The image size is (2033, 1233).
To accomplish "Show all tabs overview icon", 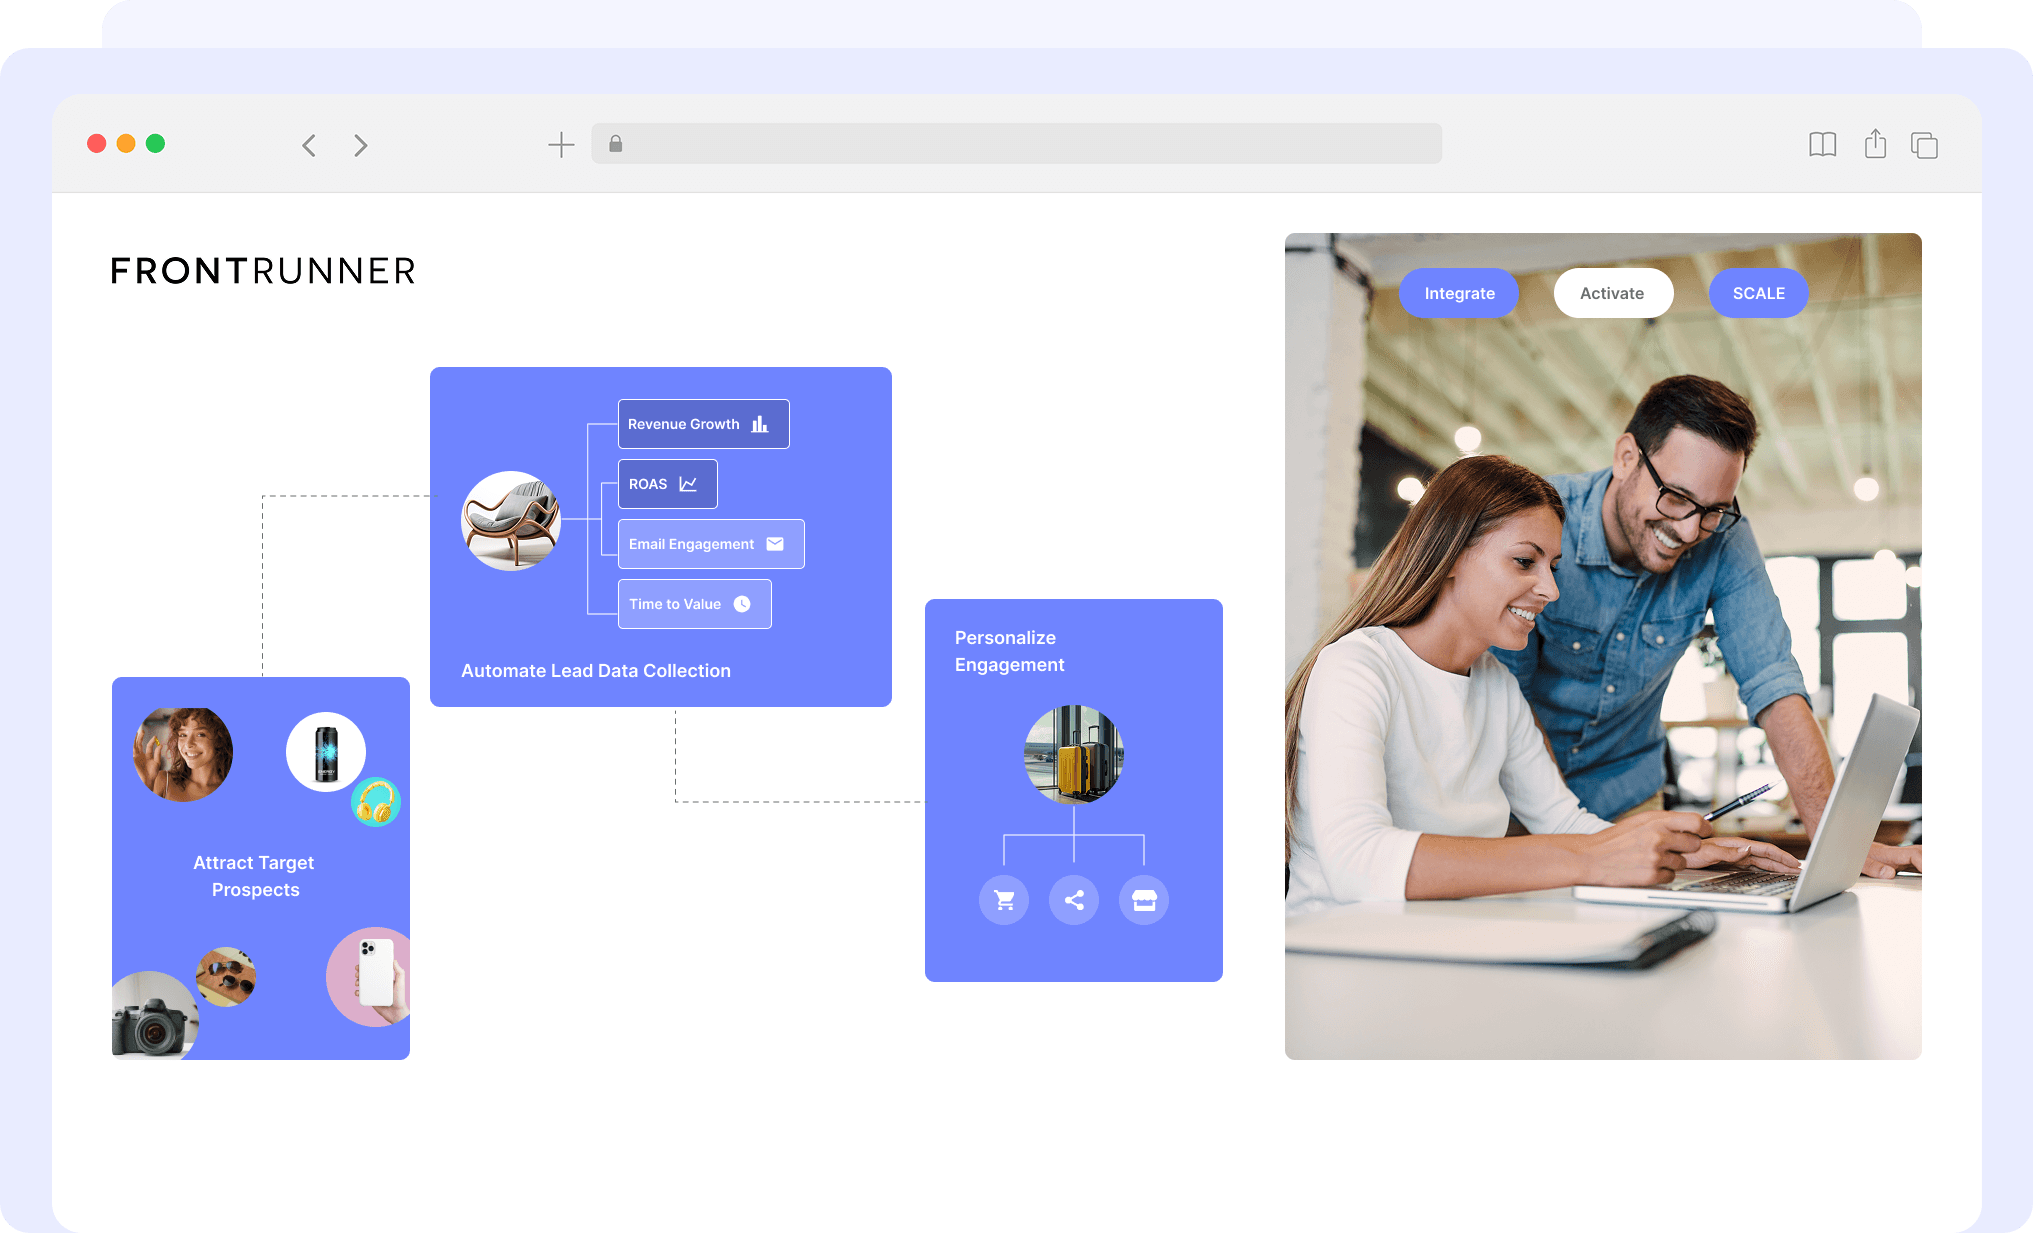I will (1924, 145).
